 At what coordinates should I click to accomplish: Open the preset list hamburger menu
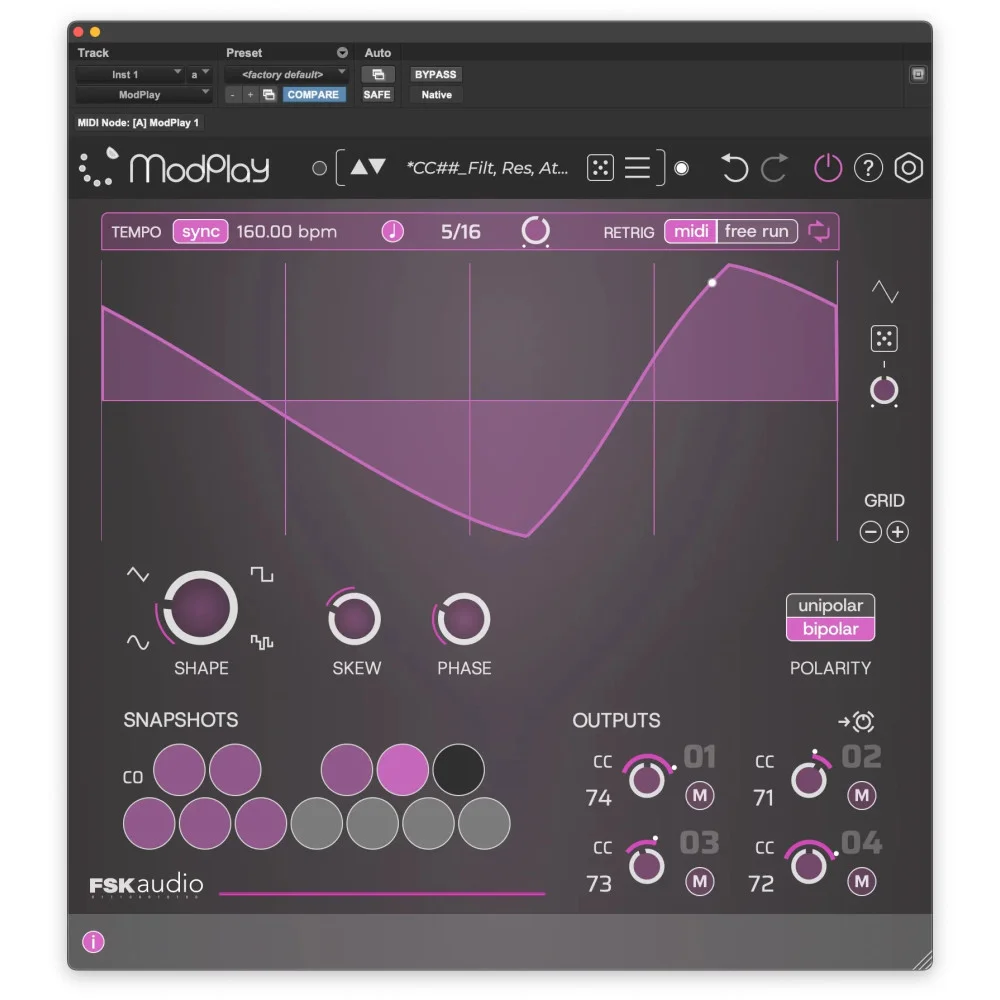pos(637,168)
